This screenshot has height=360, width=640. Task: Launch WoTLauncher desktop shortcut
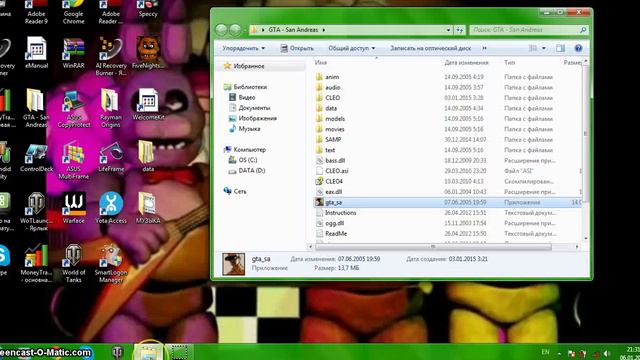[x=36, y=212]
